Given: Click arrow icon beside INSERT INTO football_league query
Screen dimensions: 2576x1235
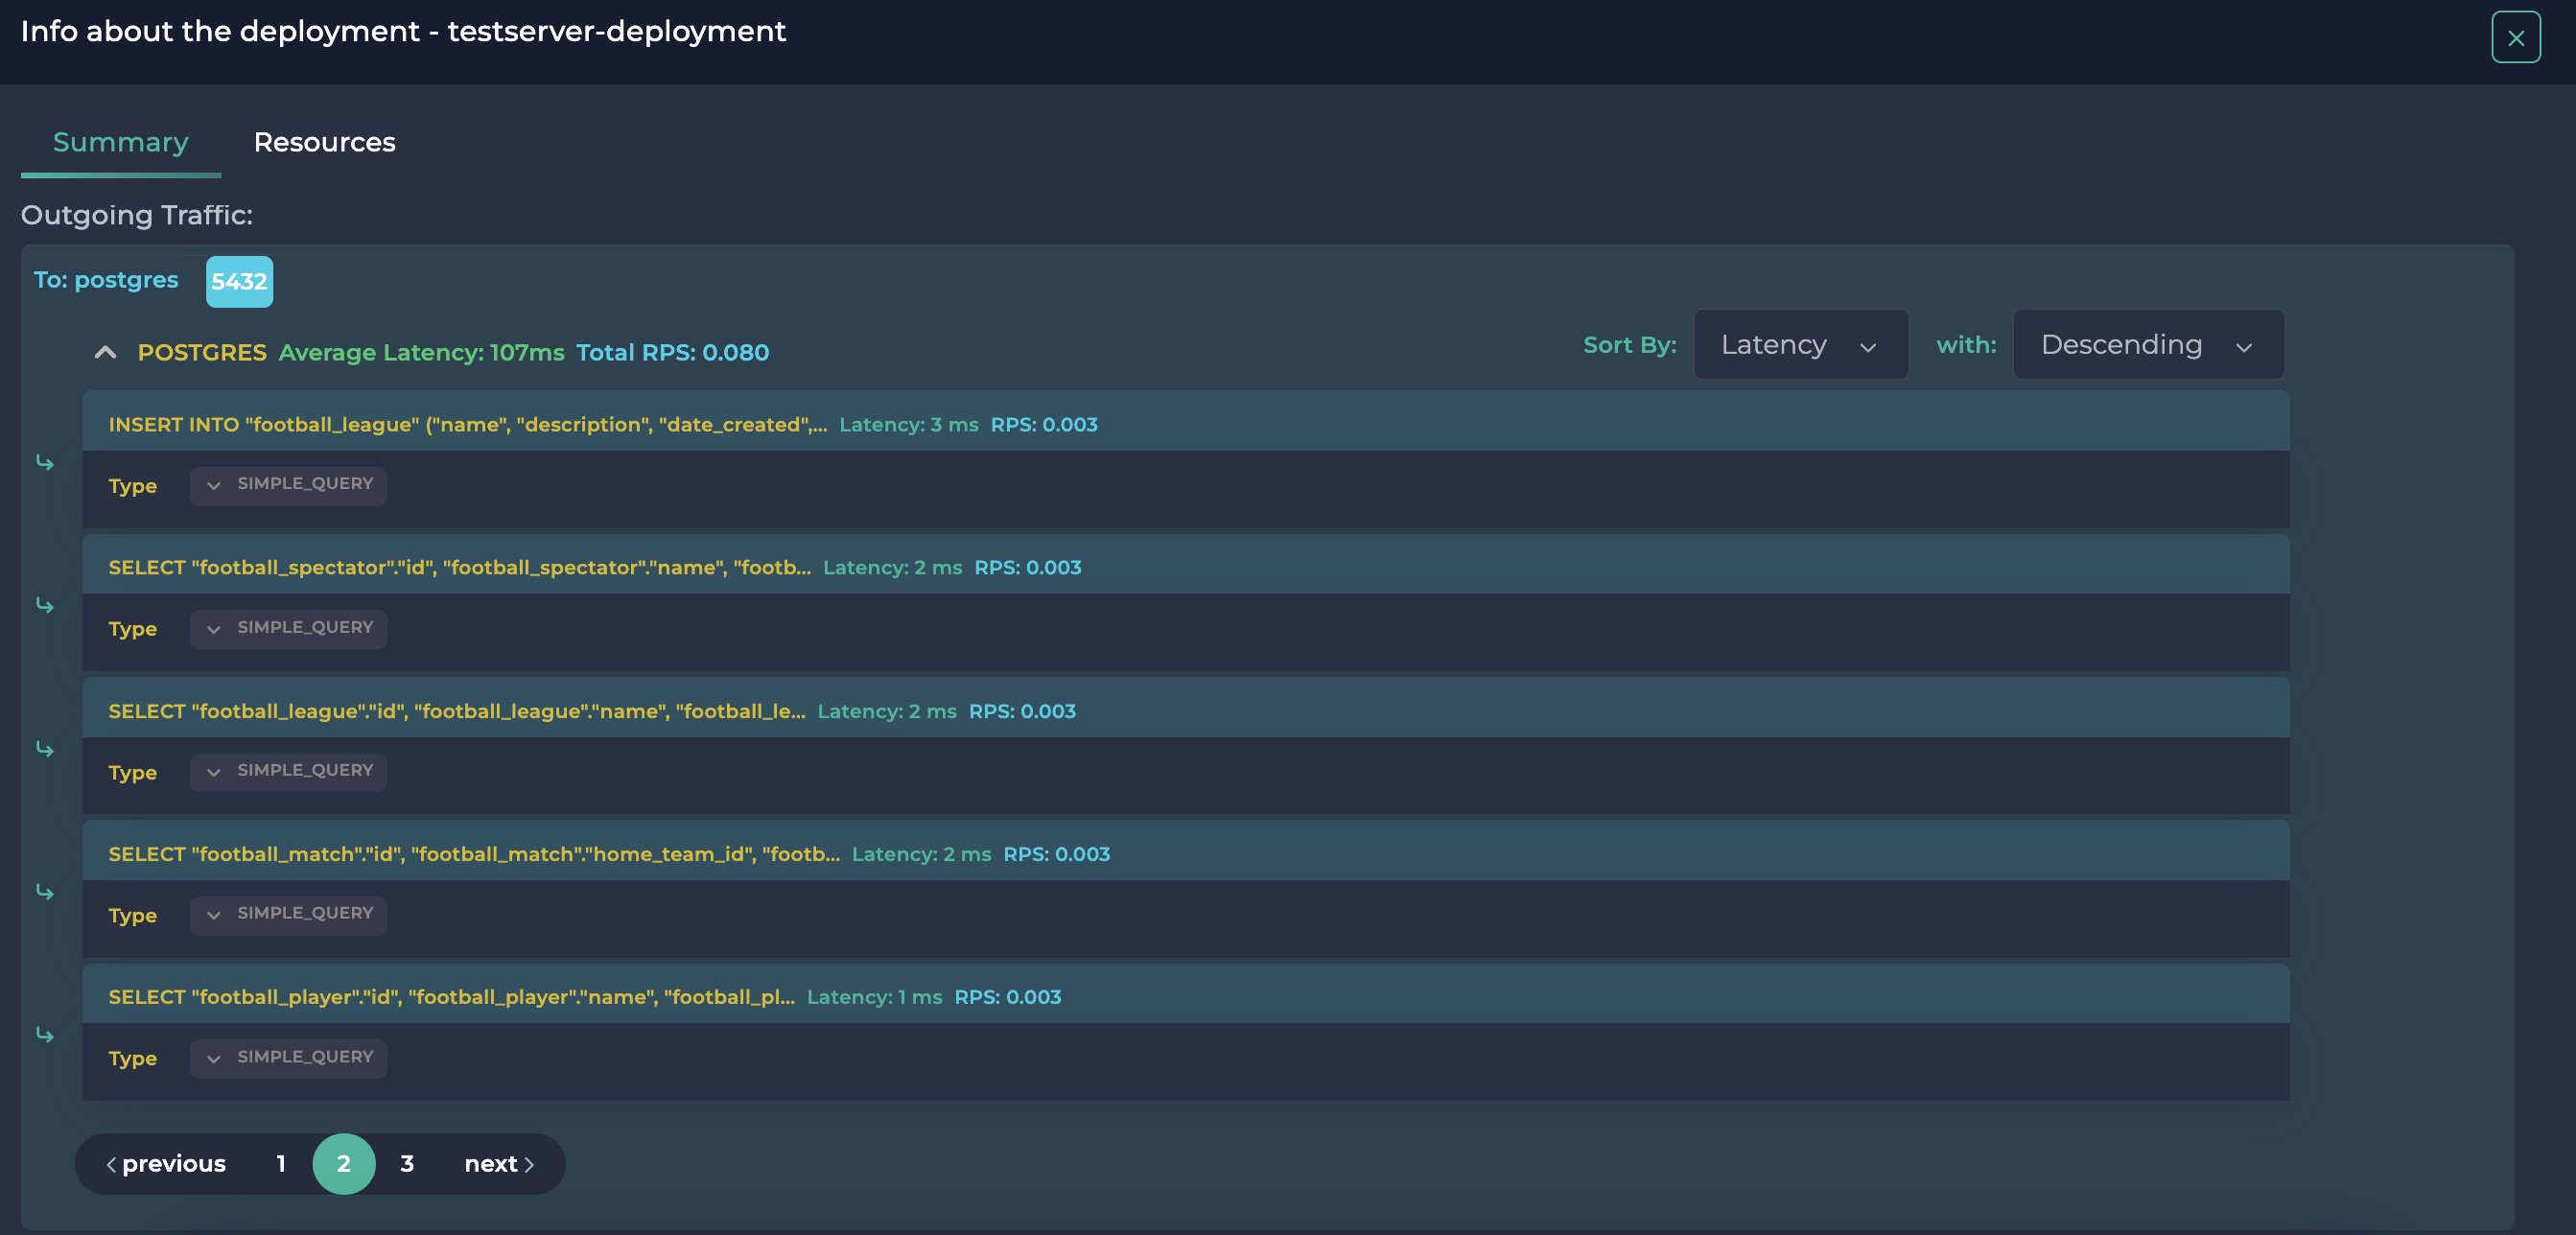Looking at the screenshot, I should point(45,462).
